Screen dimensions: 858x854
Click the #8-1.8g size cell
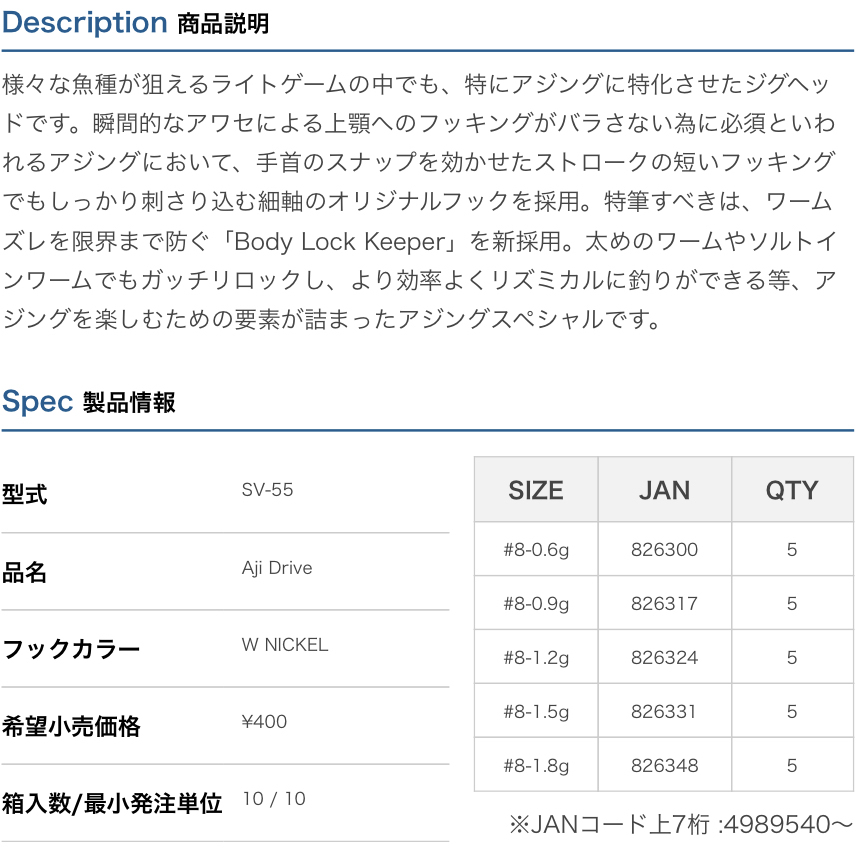pos(536,765)
